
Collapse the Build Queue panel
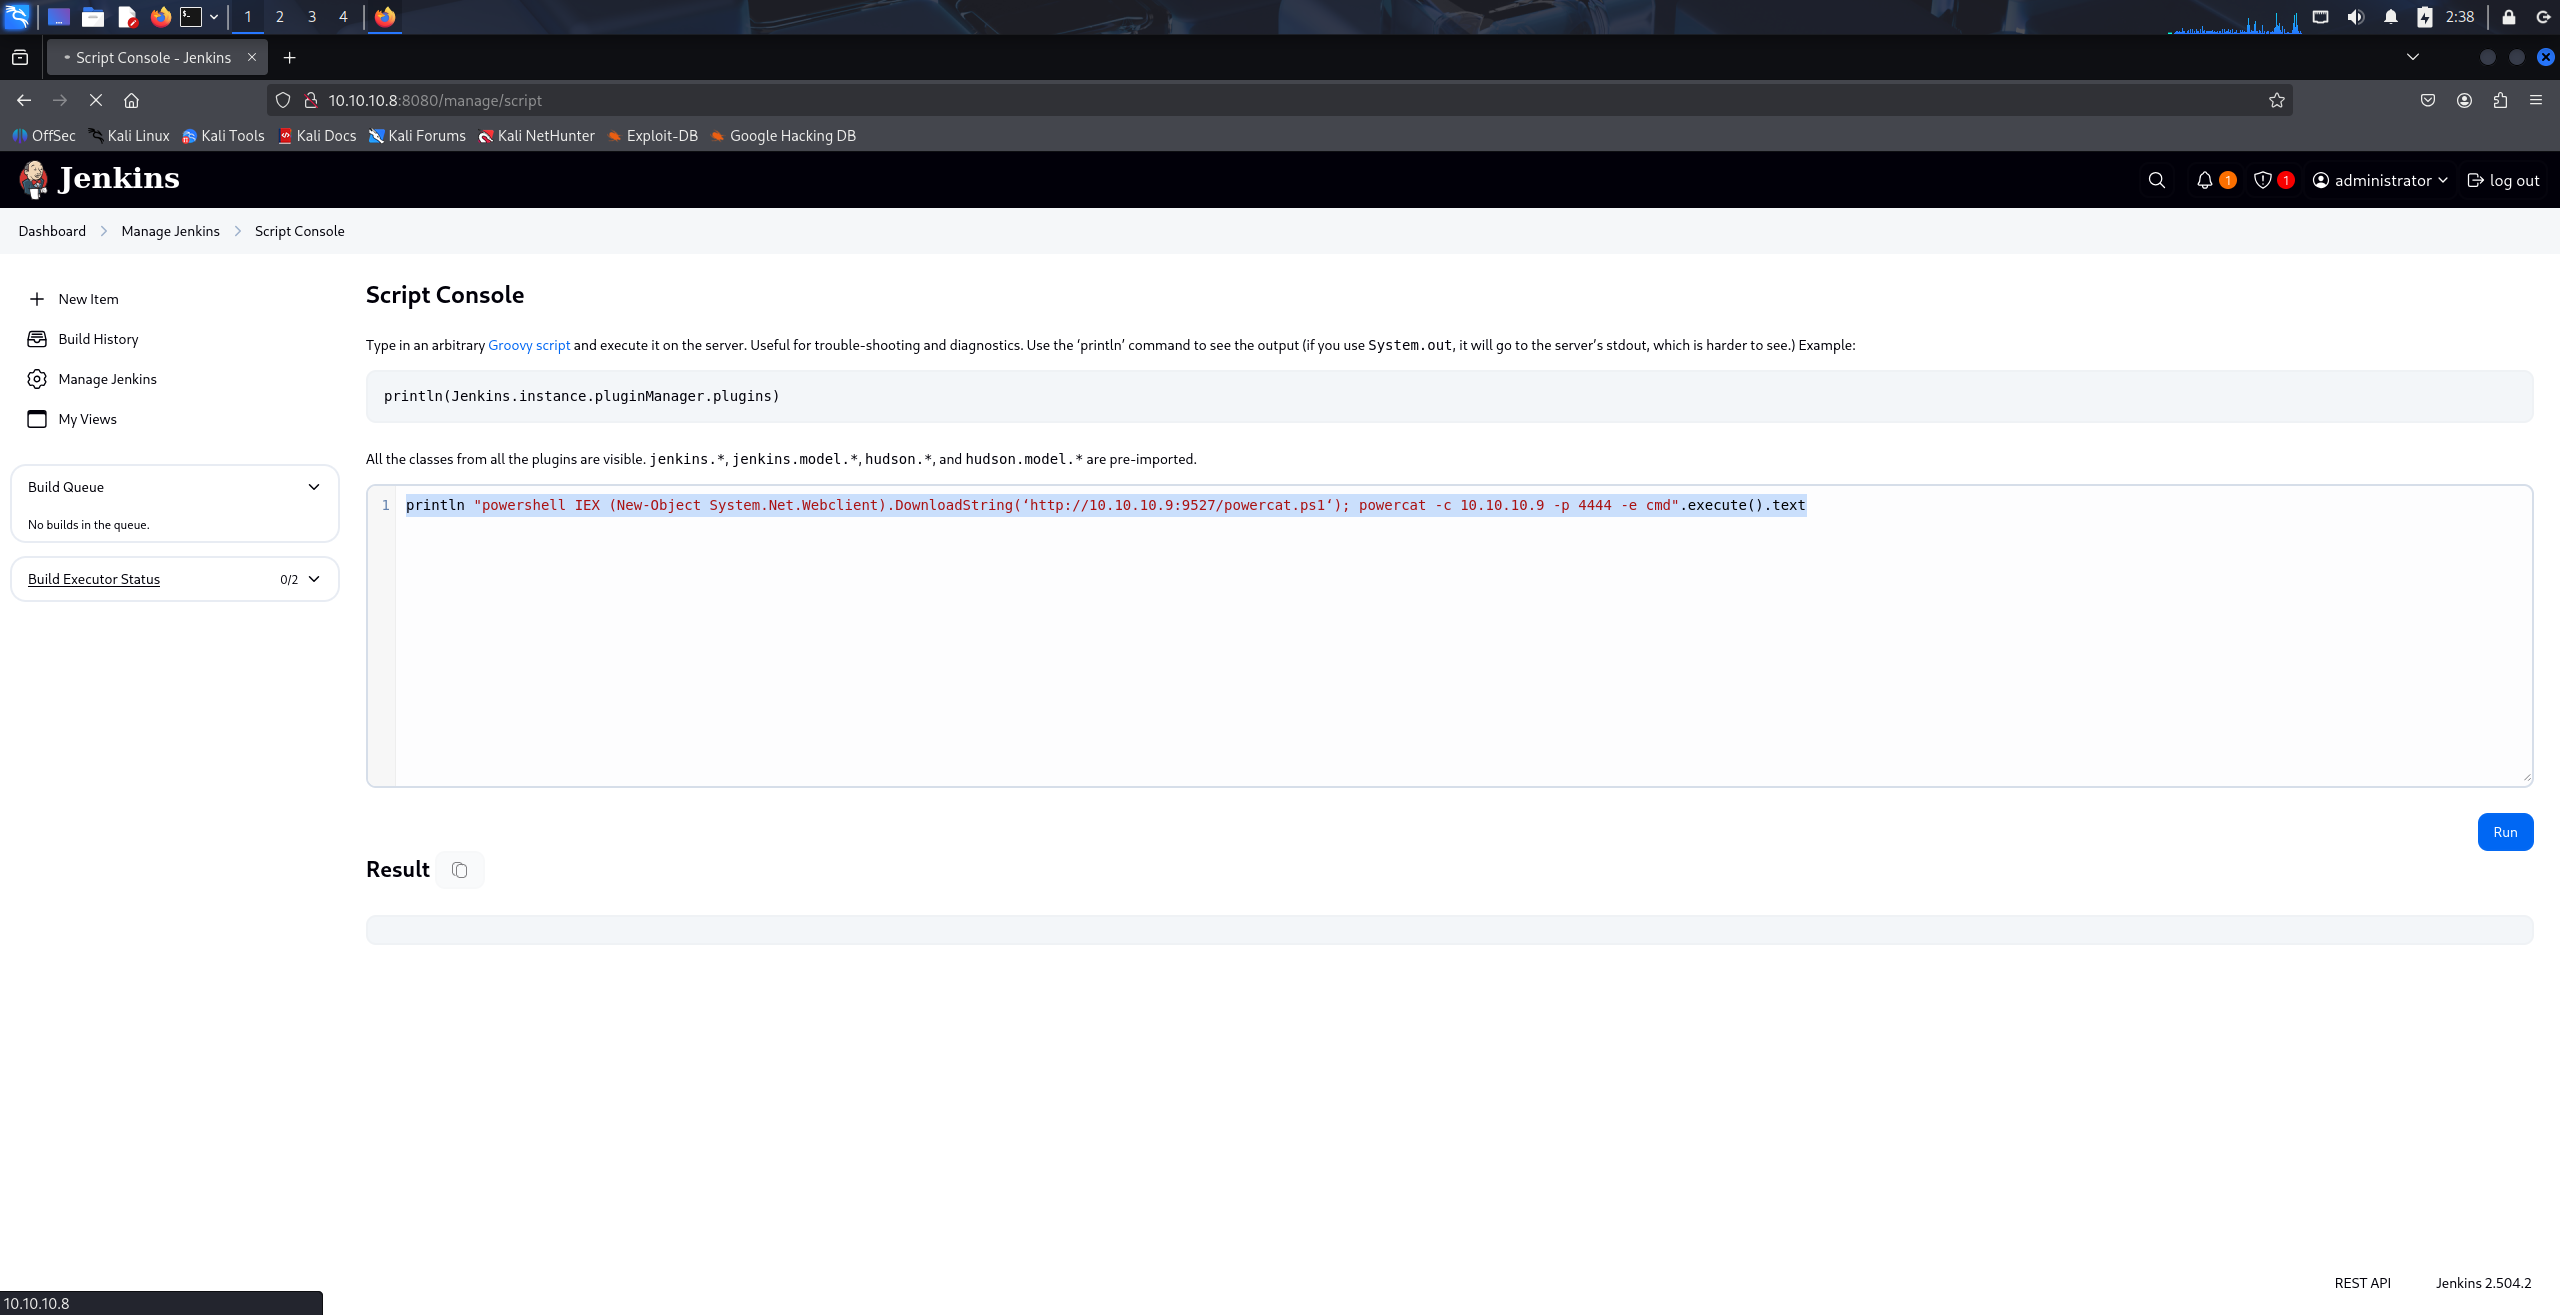point(314,487)
